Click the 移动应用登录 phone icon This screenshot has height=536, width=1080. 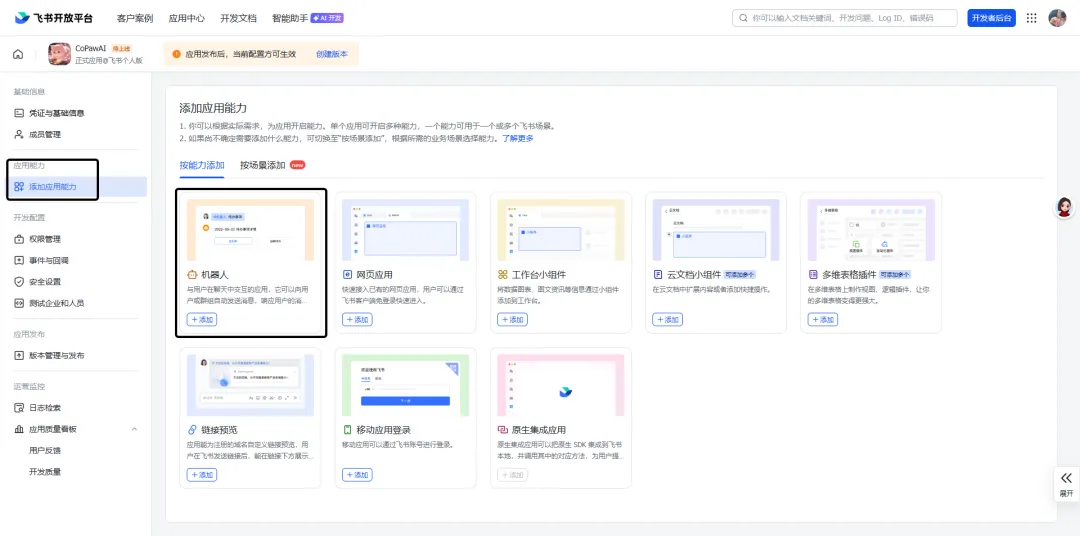tap(348, 429)
